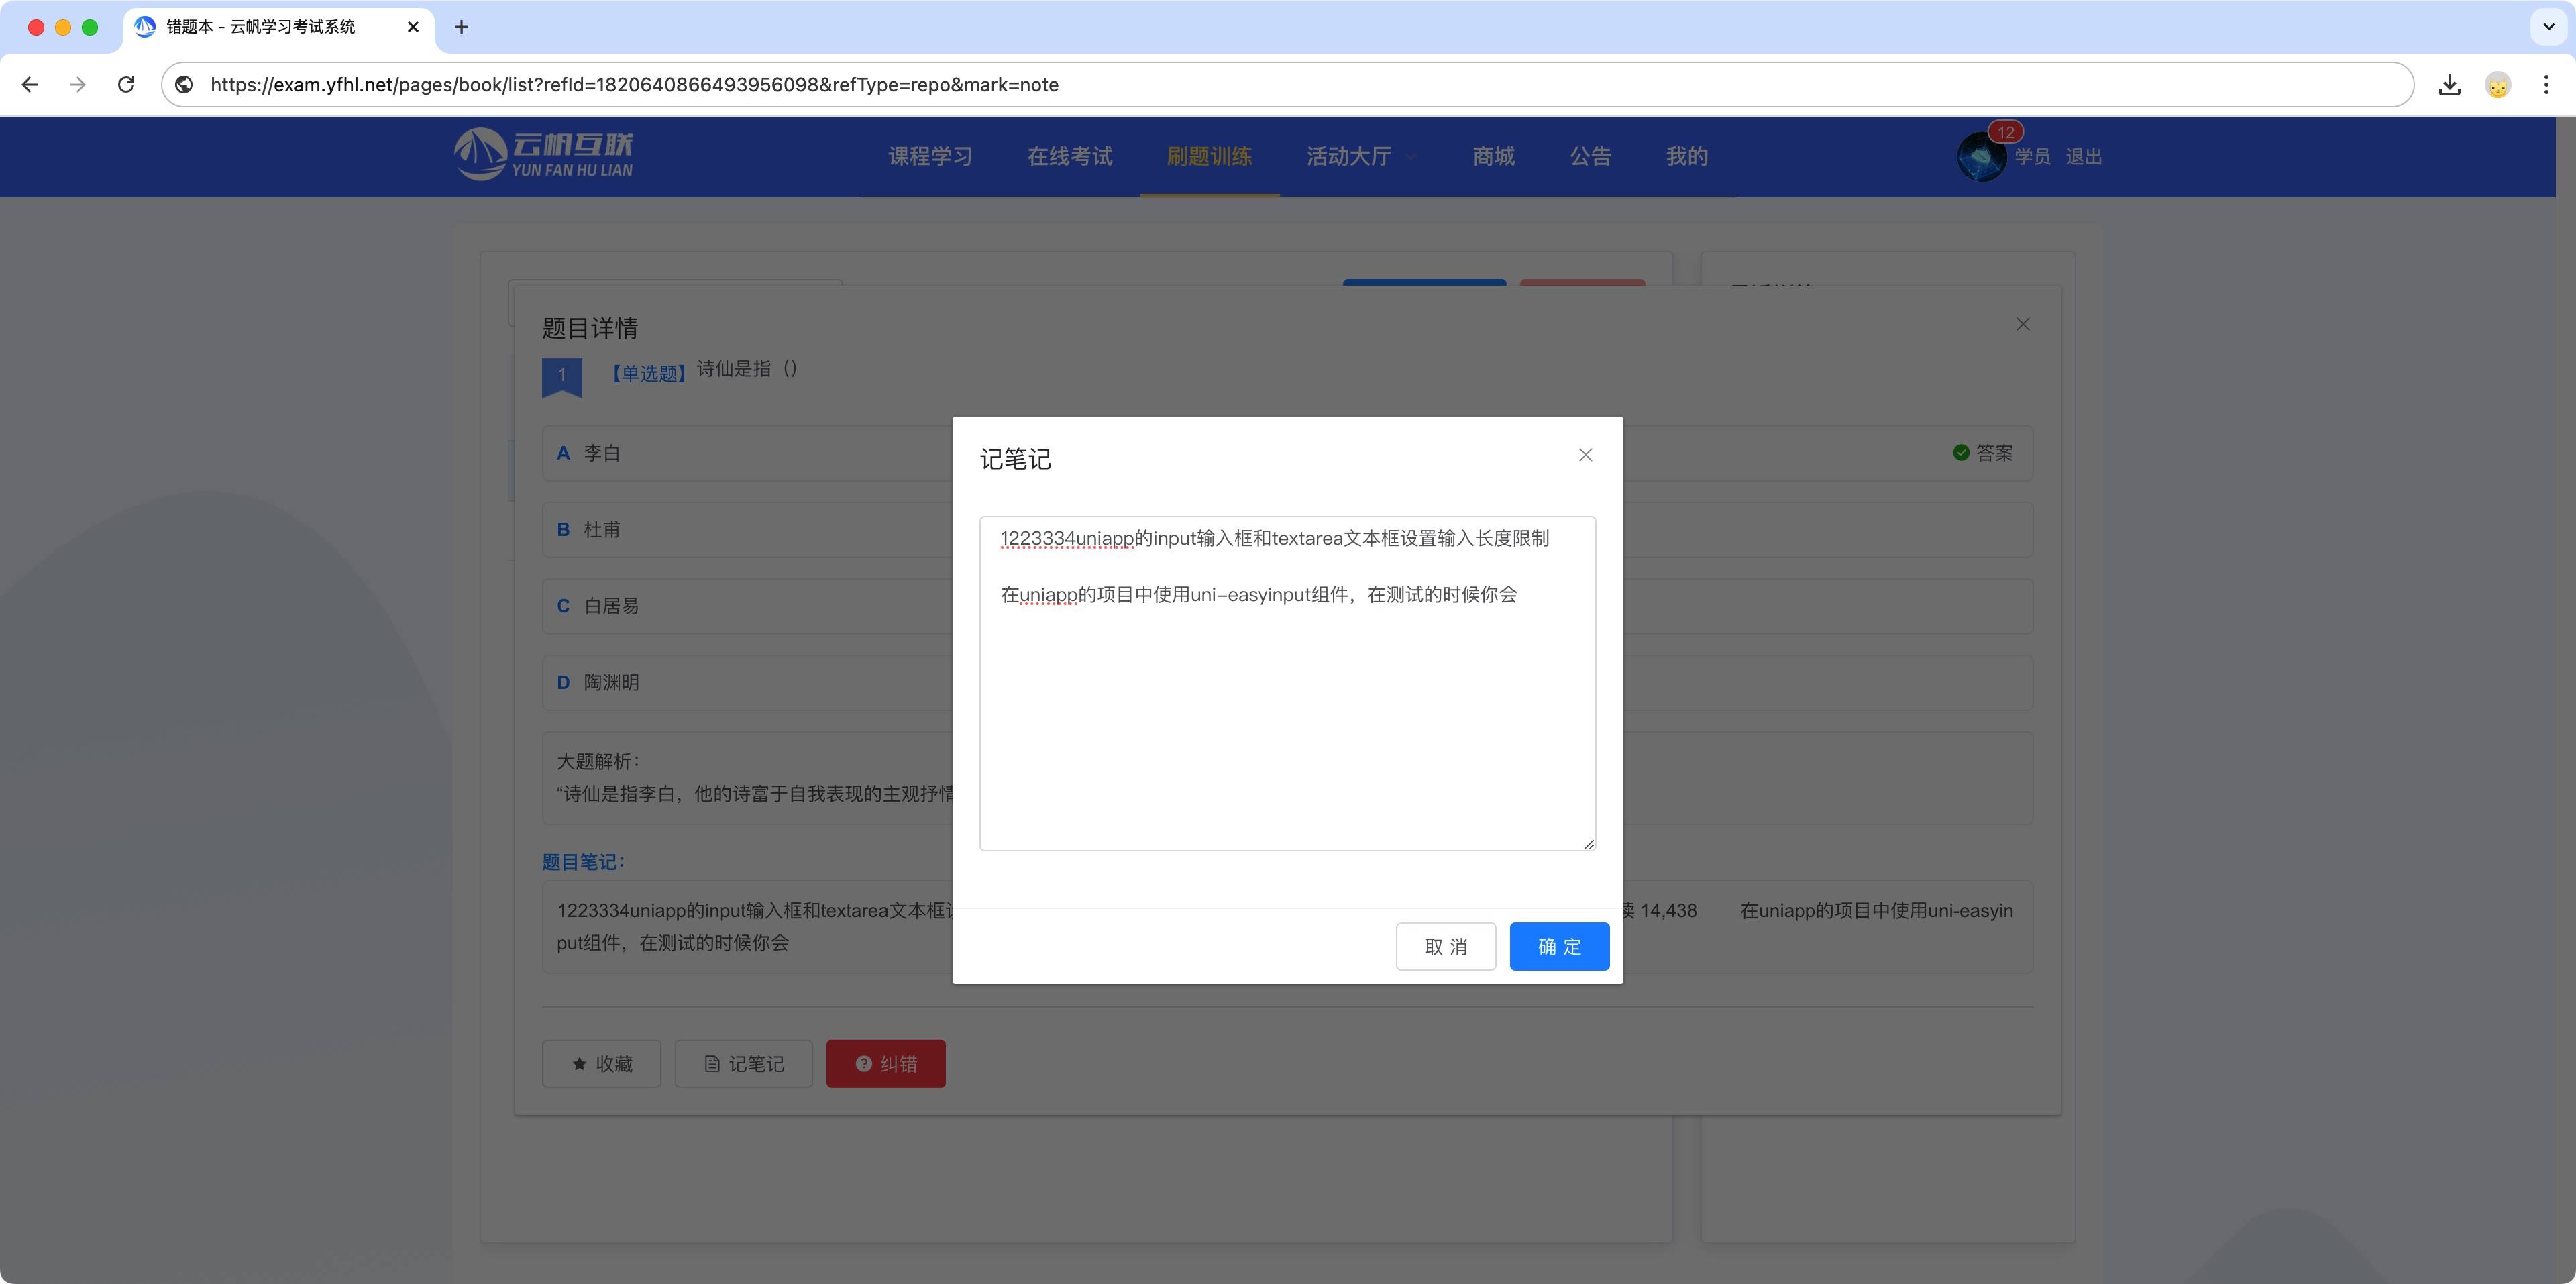
Task: Open the 课程学习 nav item
Action: (930, 156)
